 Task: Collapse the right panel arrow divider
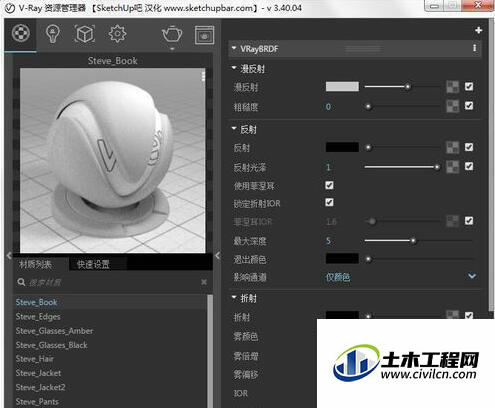[x=217, y=256]
